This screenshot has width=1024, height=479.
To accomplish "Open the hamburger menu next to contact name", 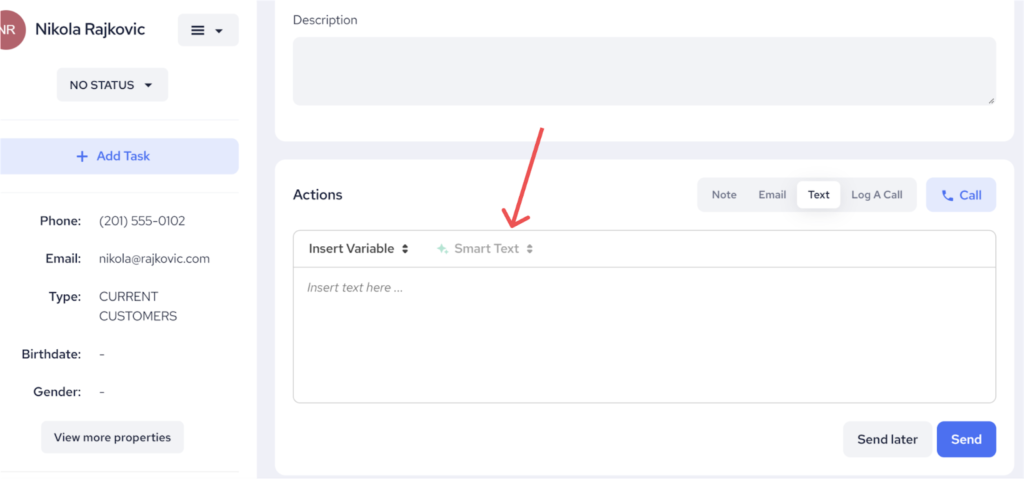I will [207, 31].
